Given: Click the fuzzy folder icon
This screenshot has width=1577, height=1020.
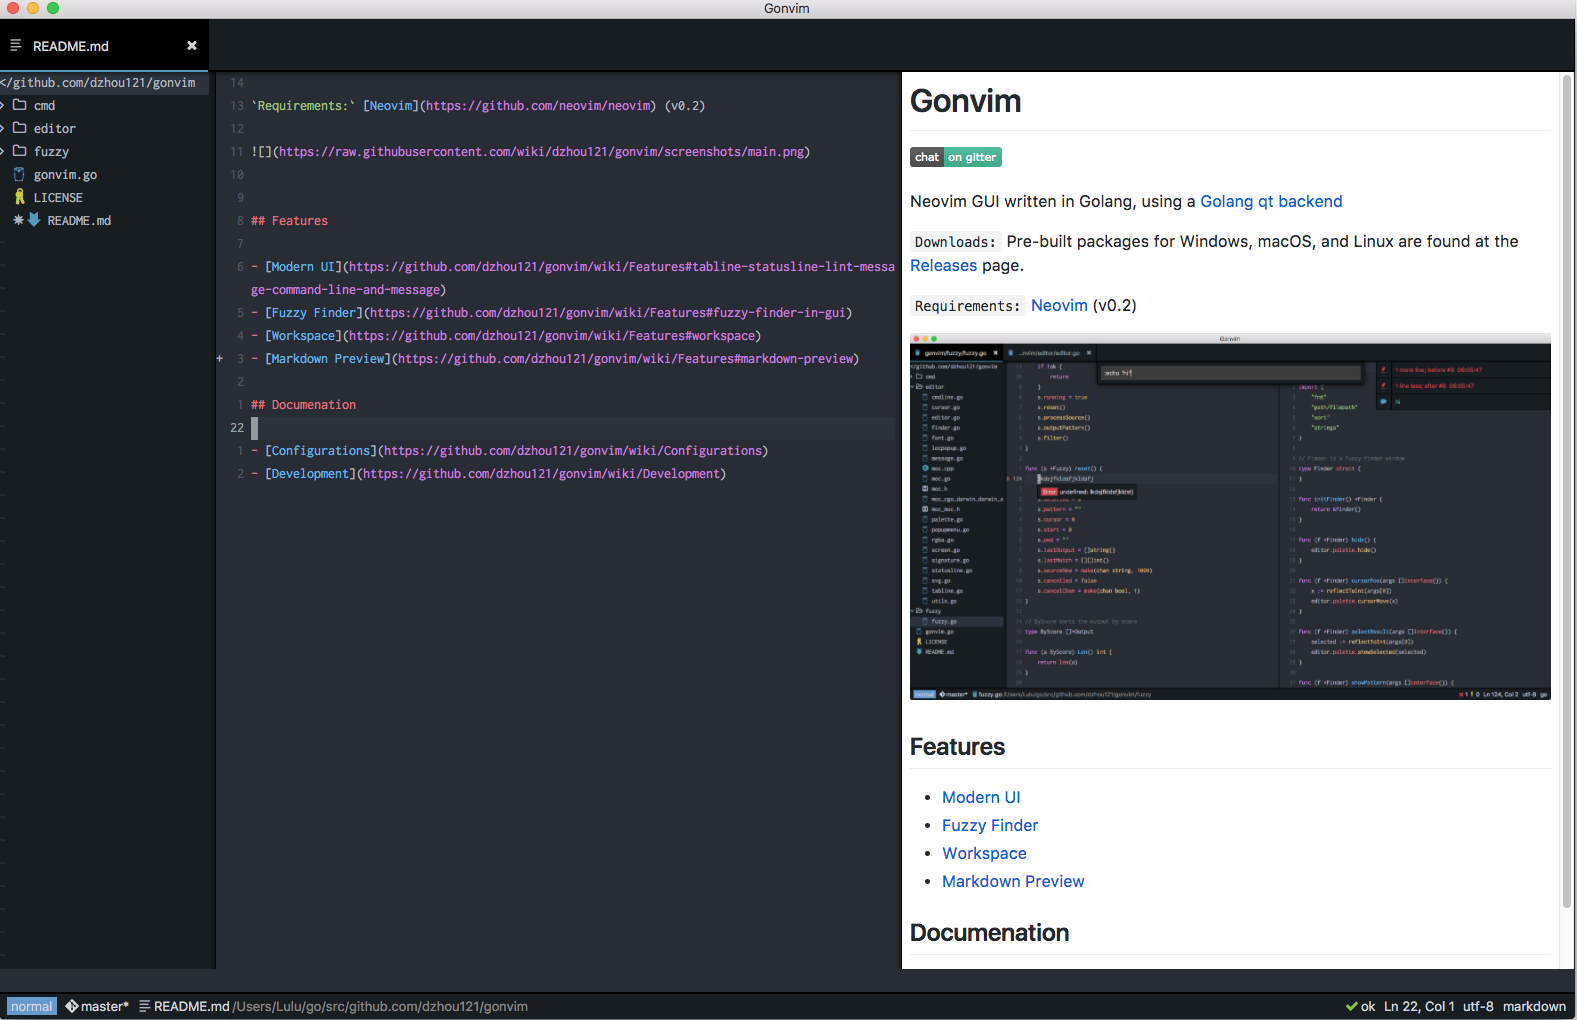Looking at the screenshot, I should coord(19,151).
